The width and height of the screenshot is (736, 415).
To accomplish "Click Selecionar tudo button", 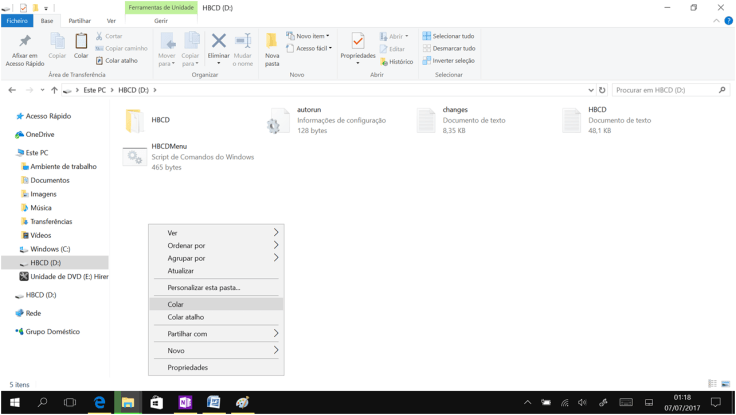I will (x=449, y=36).
